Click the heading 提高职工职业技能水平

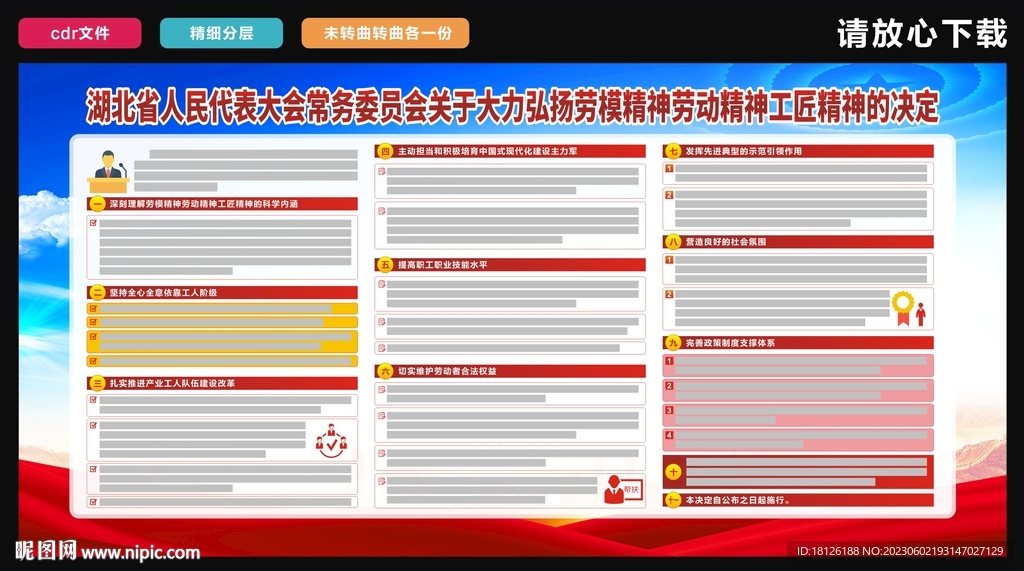443,265
